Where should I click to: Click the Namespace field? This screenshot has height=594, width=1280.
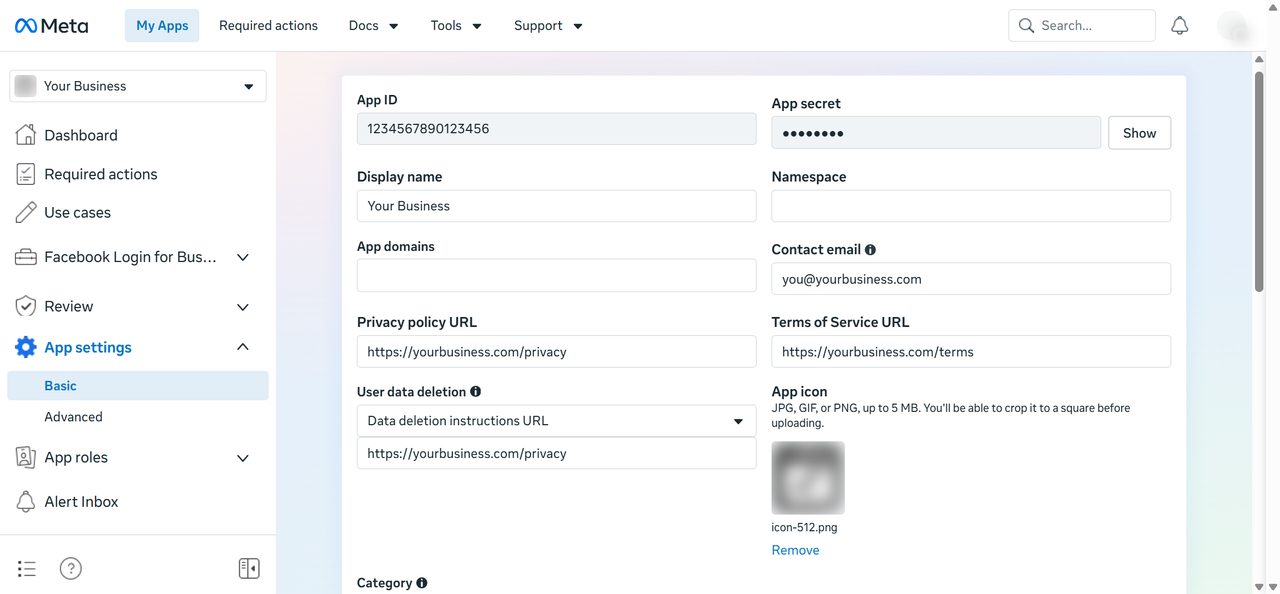coord(971,206)
